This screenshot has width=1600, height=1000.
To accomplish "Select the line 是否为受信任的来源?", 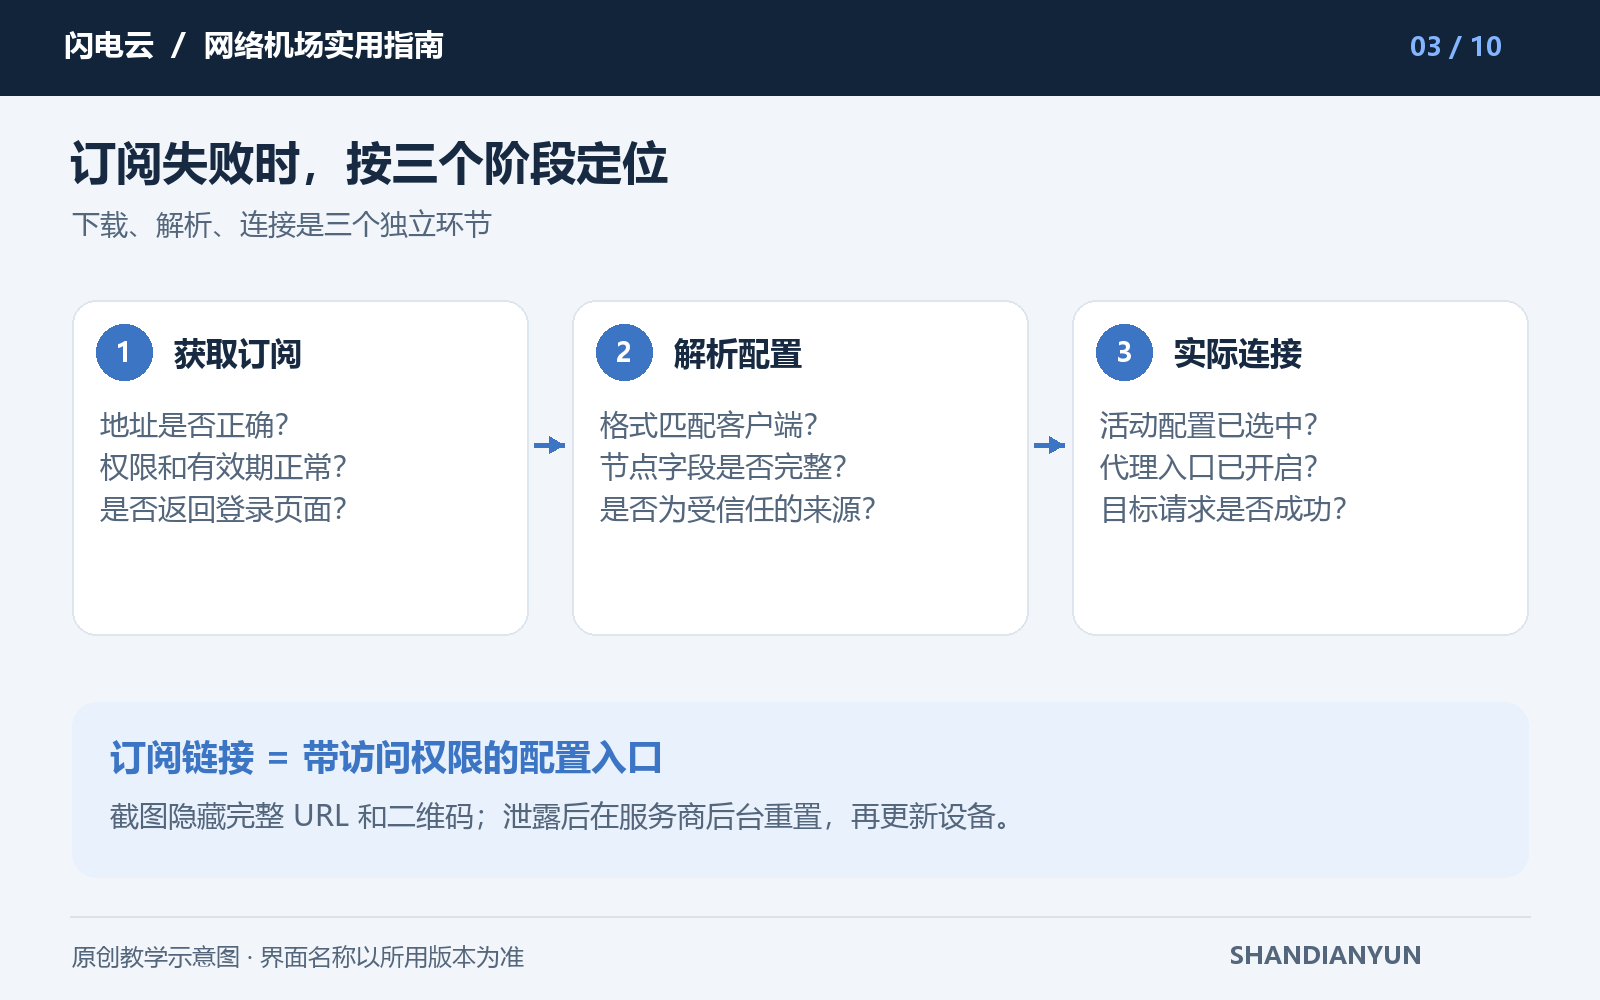I will [x=737, y=509].
